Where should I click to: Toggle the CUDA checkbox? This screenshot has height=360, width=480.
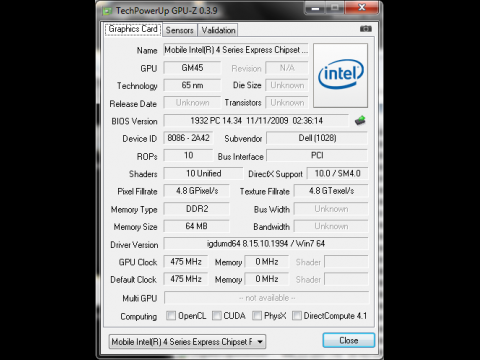tap(217, 315)
